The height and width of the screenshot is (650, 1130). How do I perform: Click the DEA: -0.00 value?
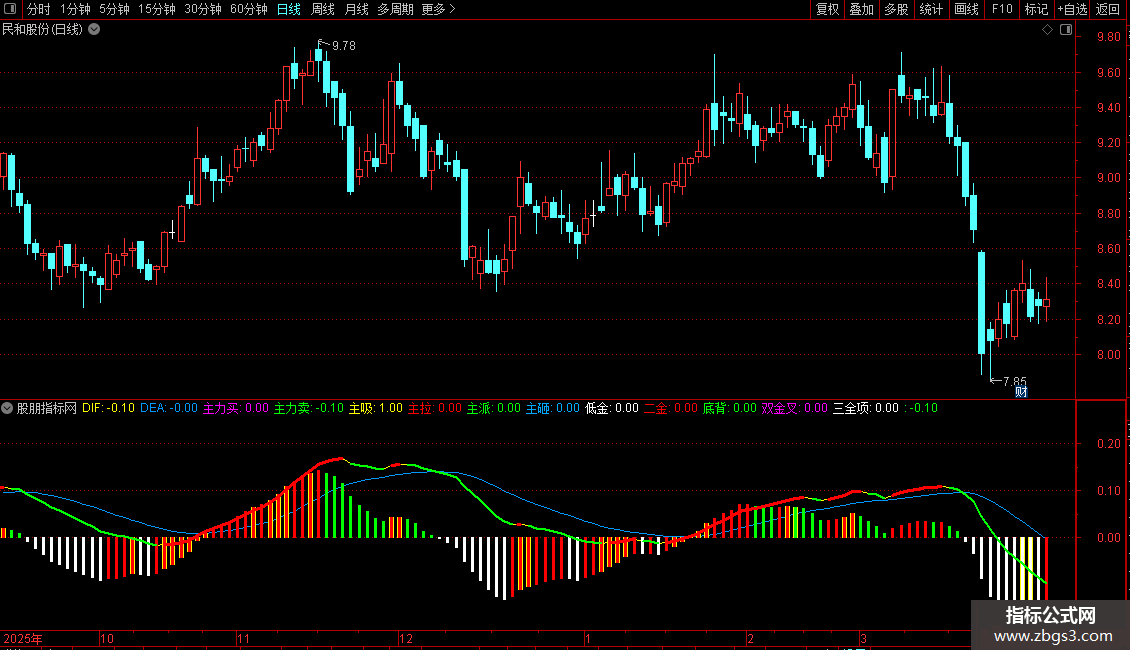169,408
